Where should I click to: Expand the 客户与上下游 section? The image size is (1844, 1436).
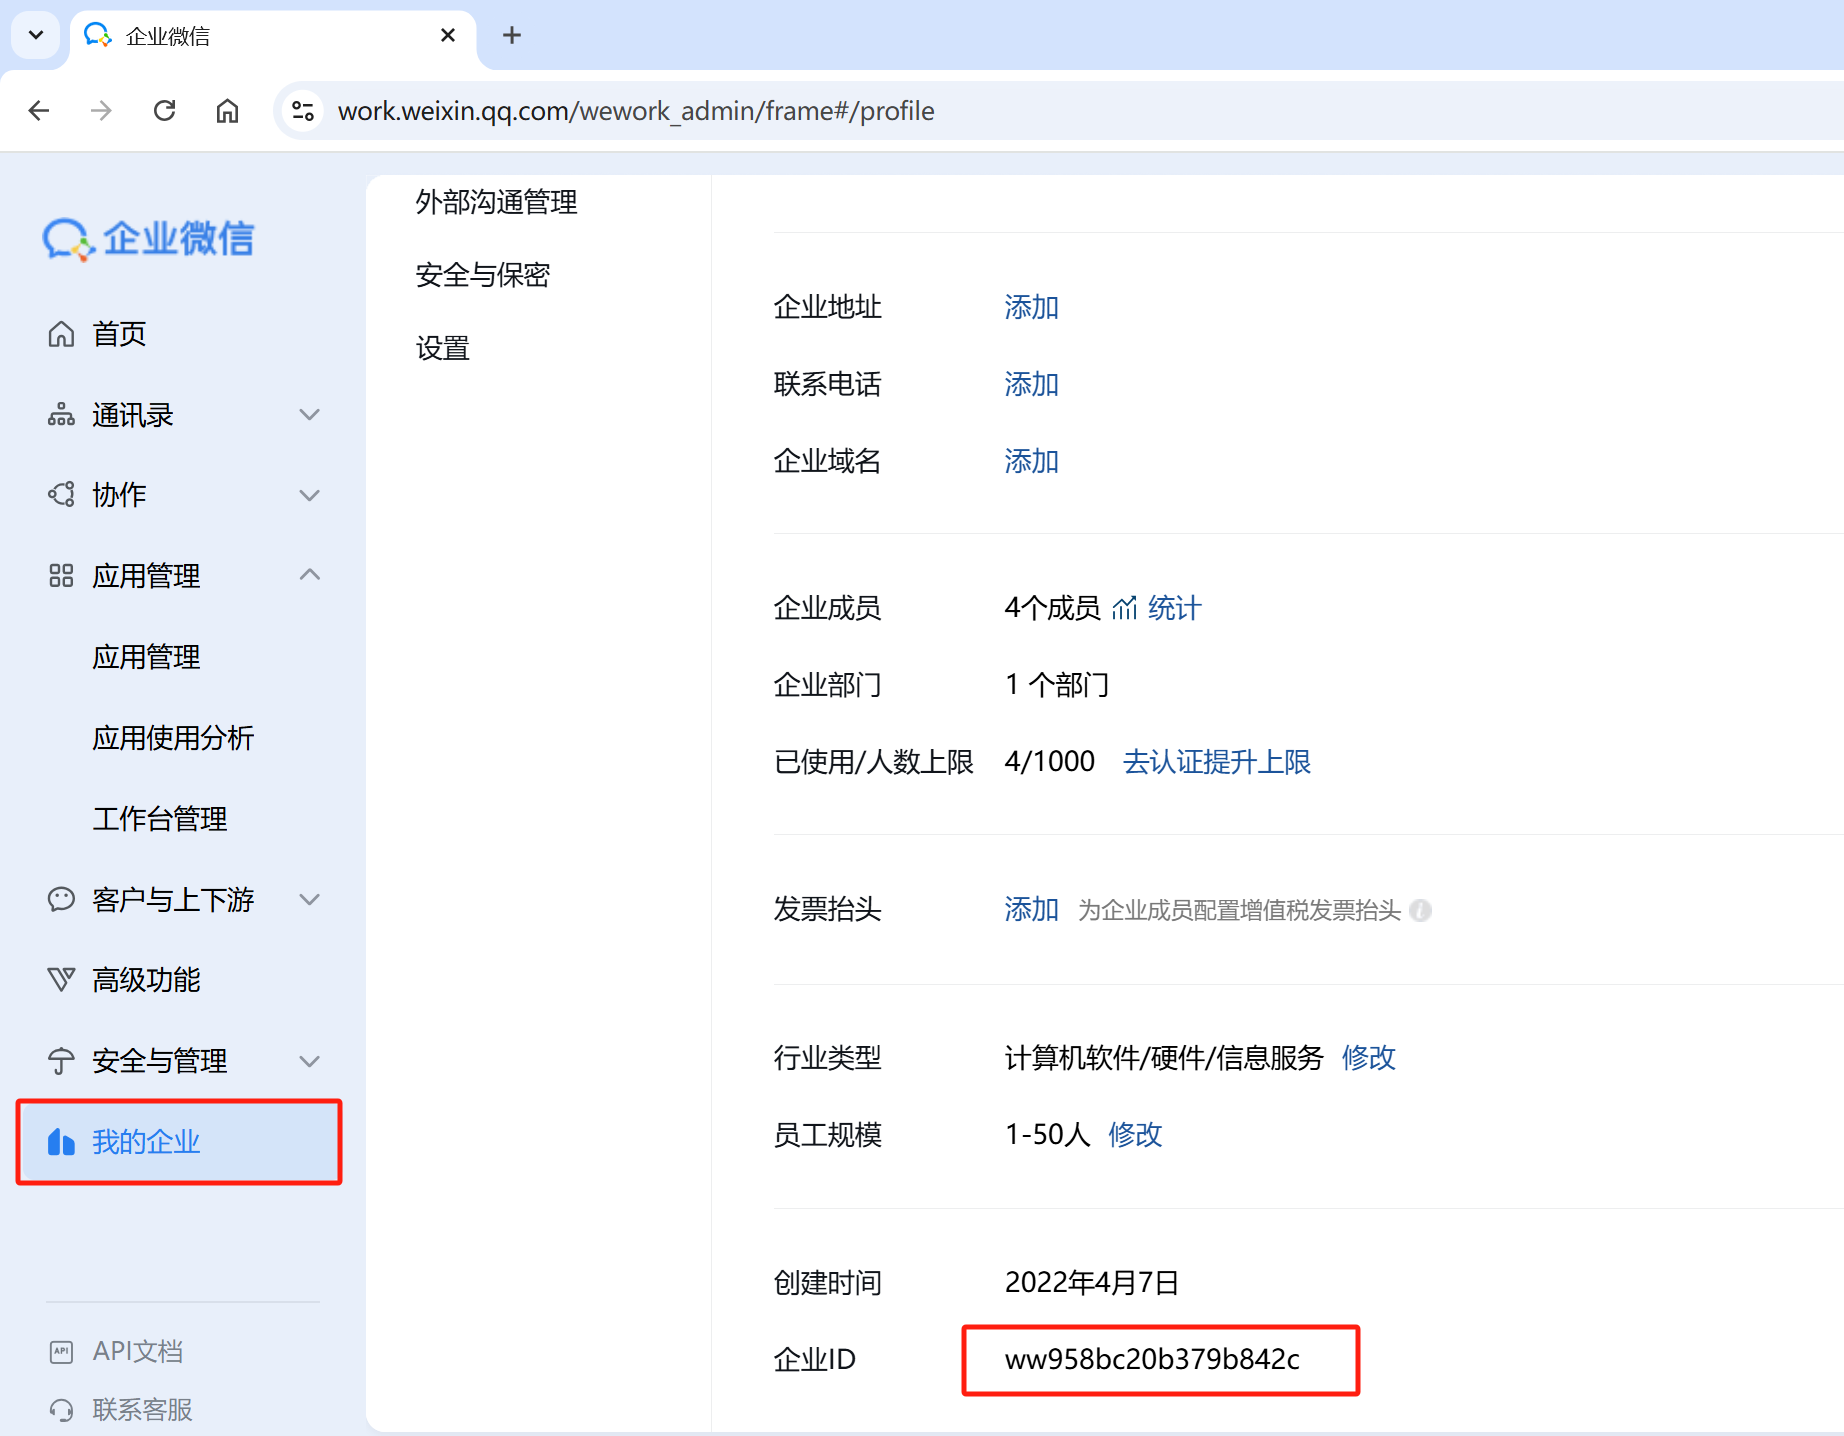pos(309,899)
